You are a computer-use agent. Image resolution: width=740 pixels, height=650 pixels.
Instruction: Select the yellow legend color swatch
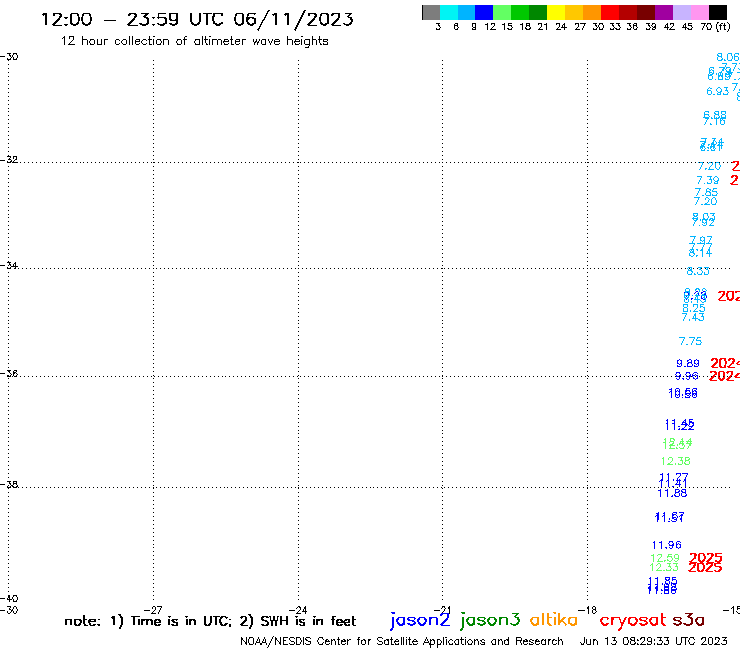[556, 12]
